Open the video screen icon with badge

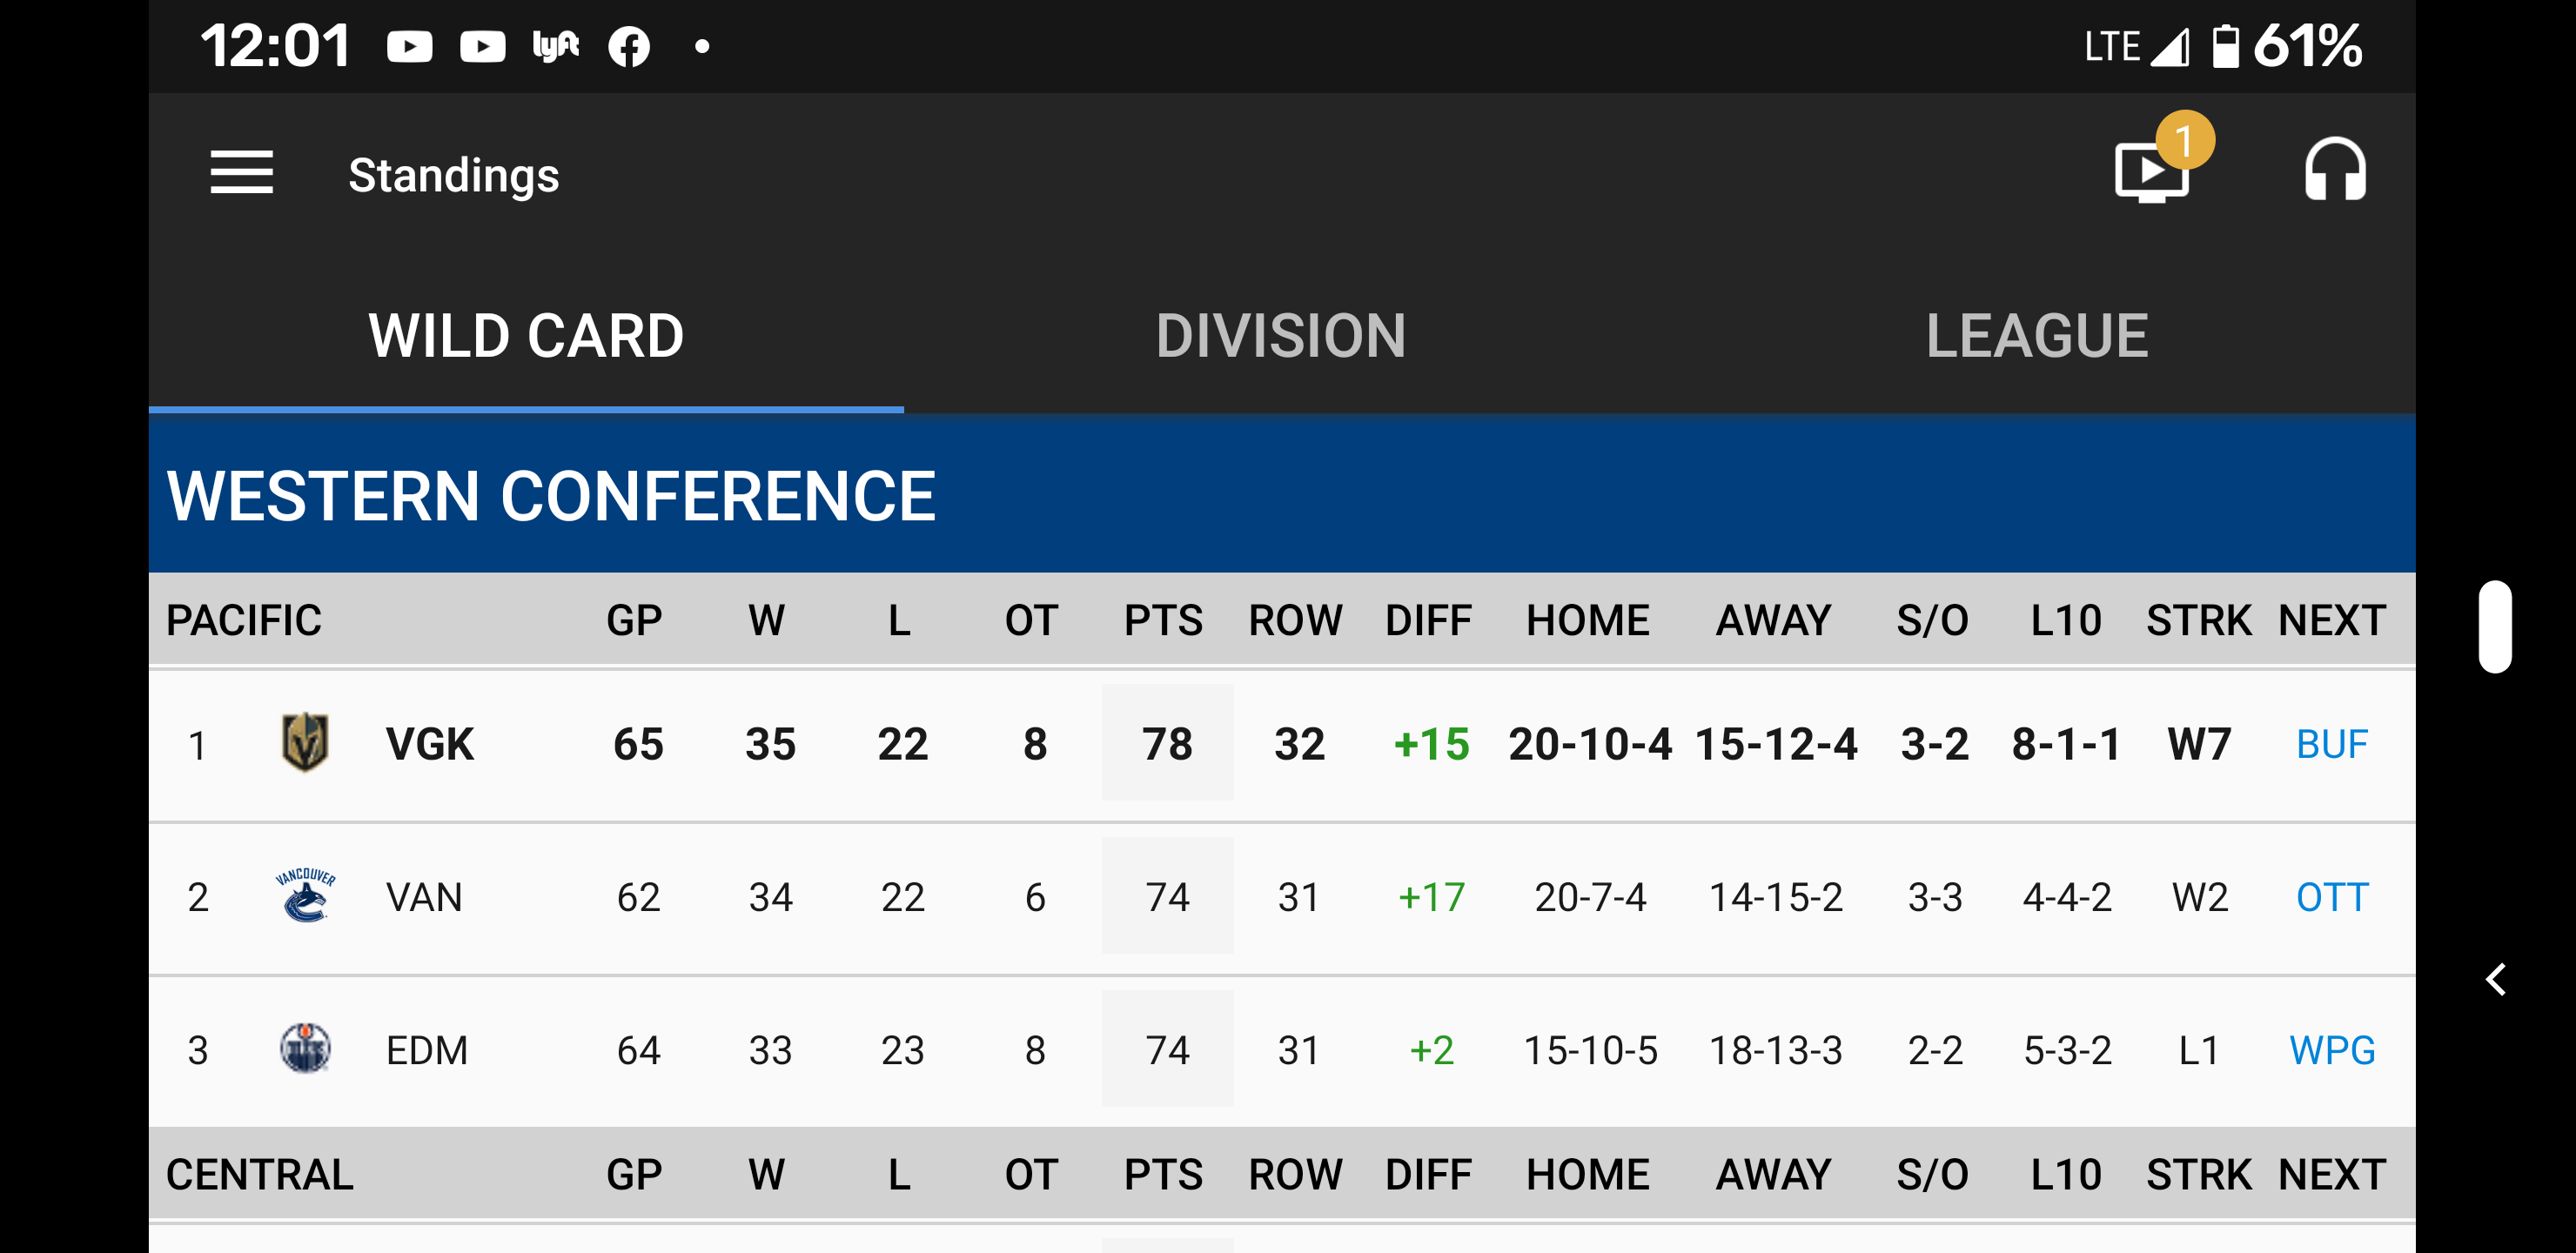click(2153, 170)
